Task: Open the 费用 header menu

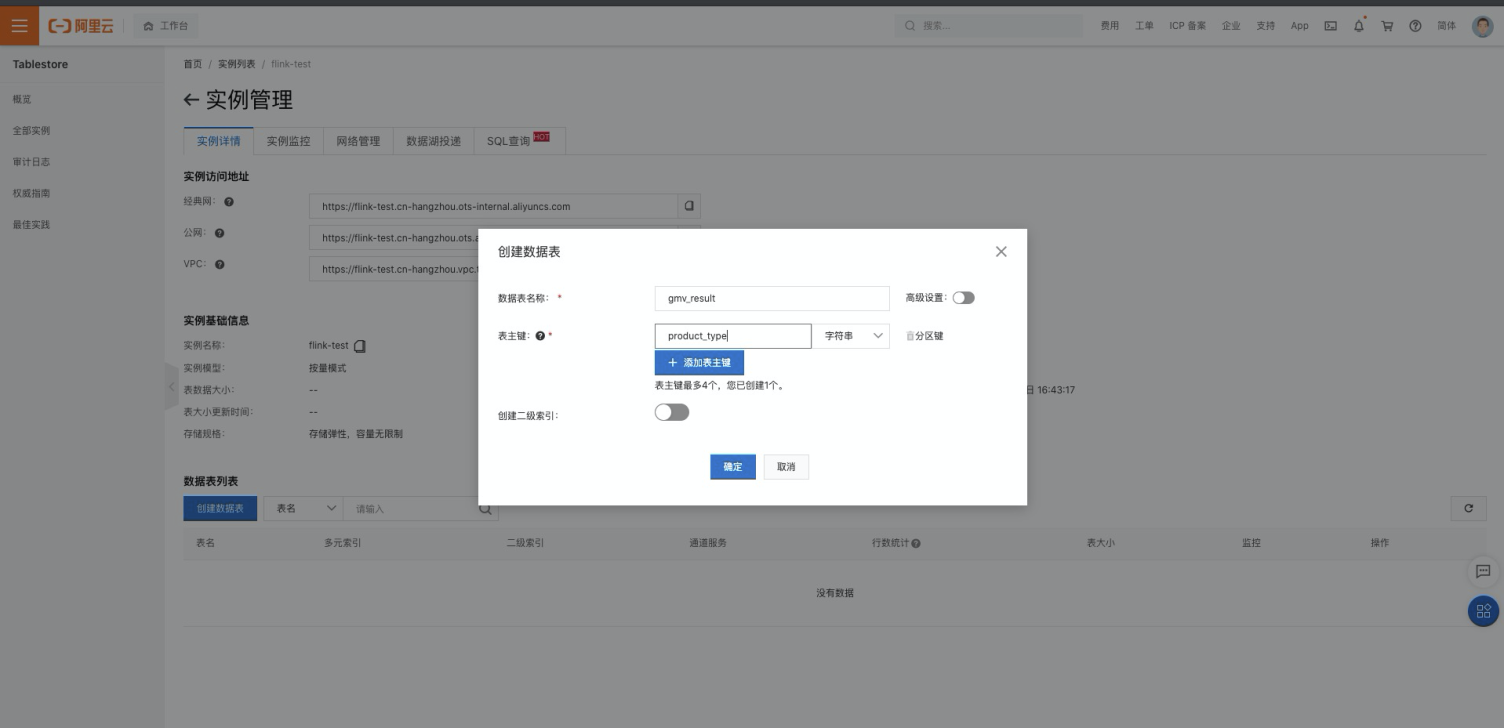Action: pyautogui.click(x=1110, y=26)
